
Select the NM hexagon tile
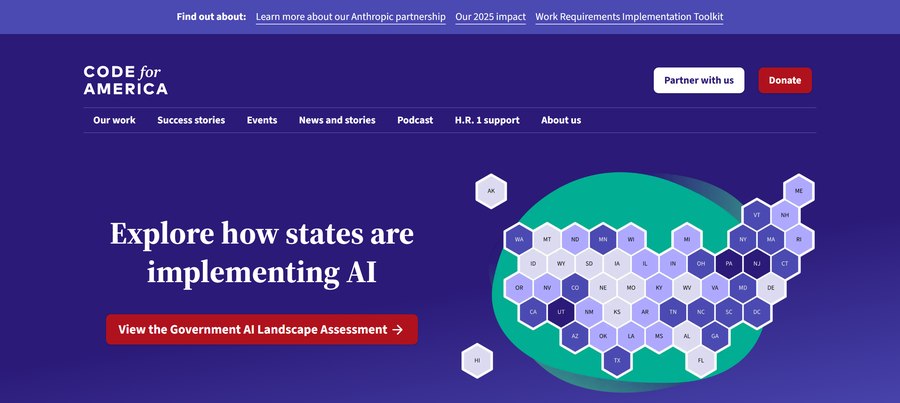coord(589,312)
